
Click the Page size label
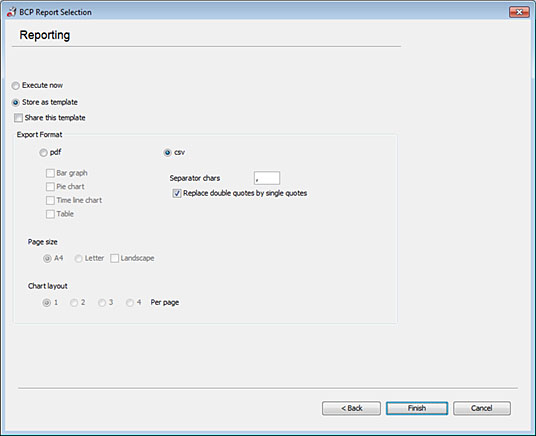click(x=43, y=242)
